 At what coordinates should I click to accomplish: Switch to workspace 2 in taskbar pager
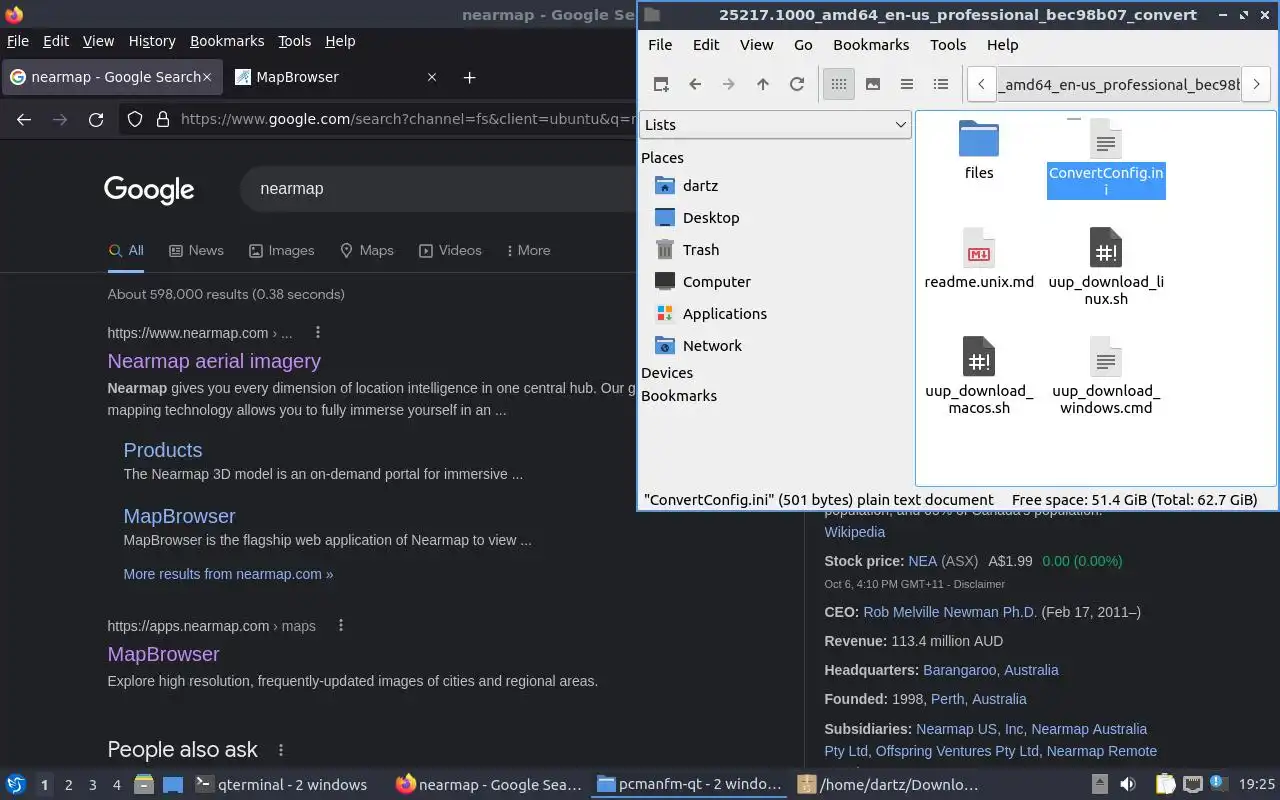coord(68,785)
